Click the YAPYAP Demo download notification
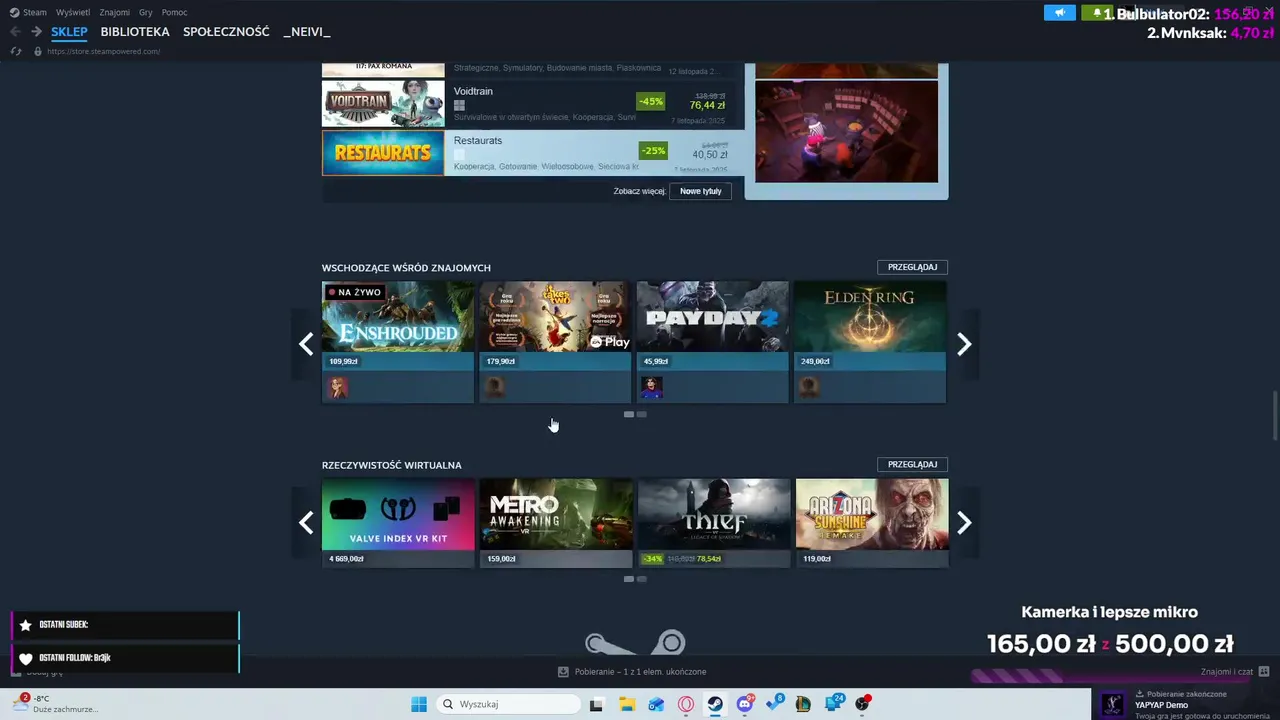1280x720 pixels. 1185,704
